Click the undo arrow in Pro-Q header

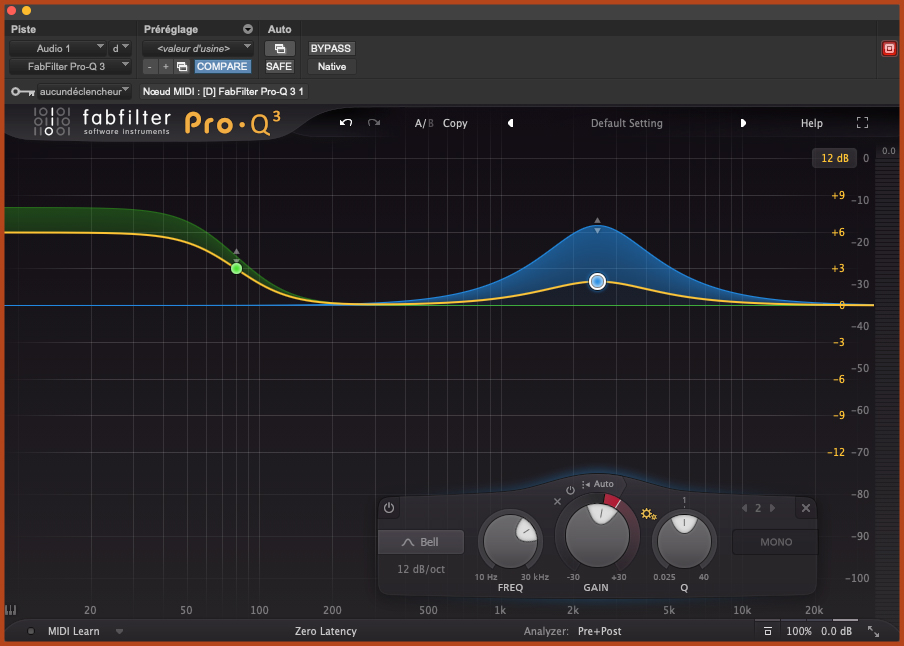[346, 123]
